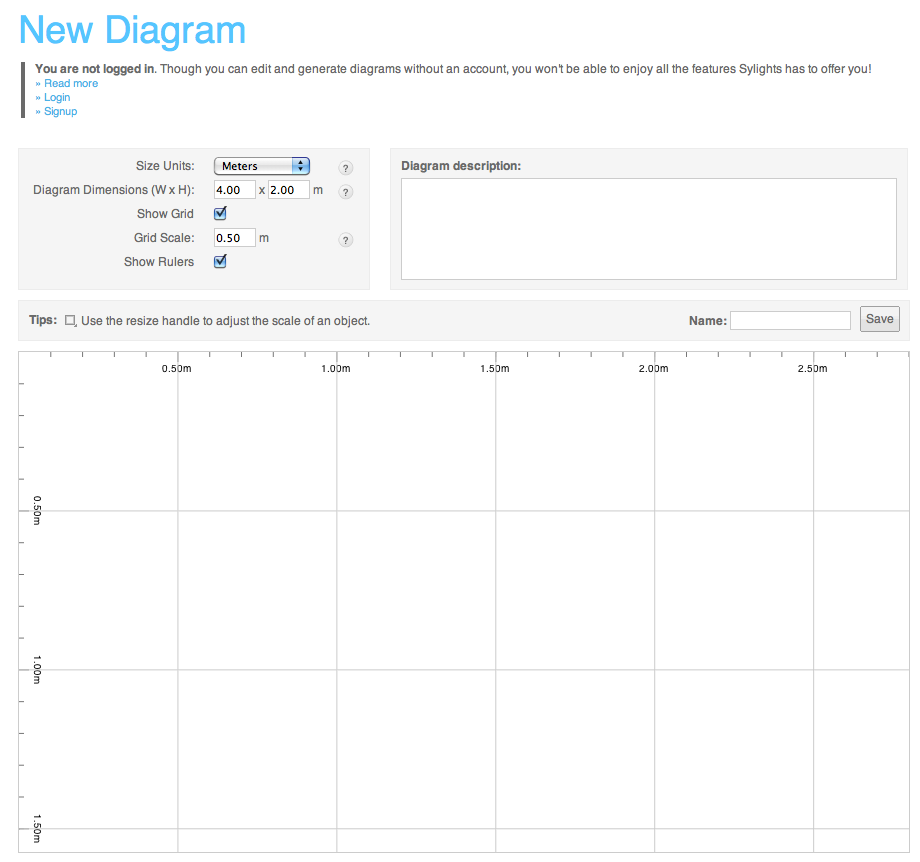The width and height of the screenshot is (920, 862).
Task: Select Meters in the Size Units combo box
Action: (x=260, y=166)
